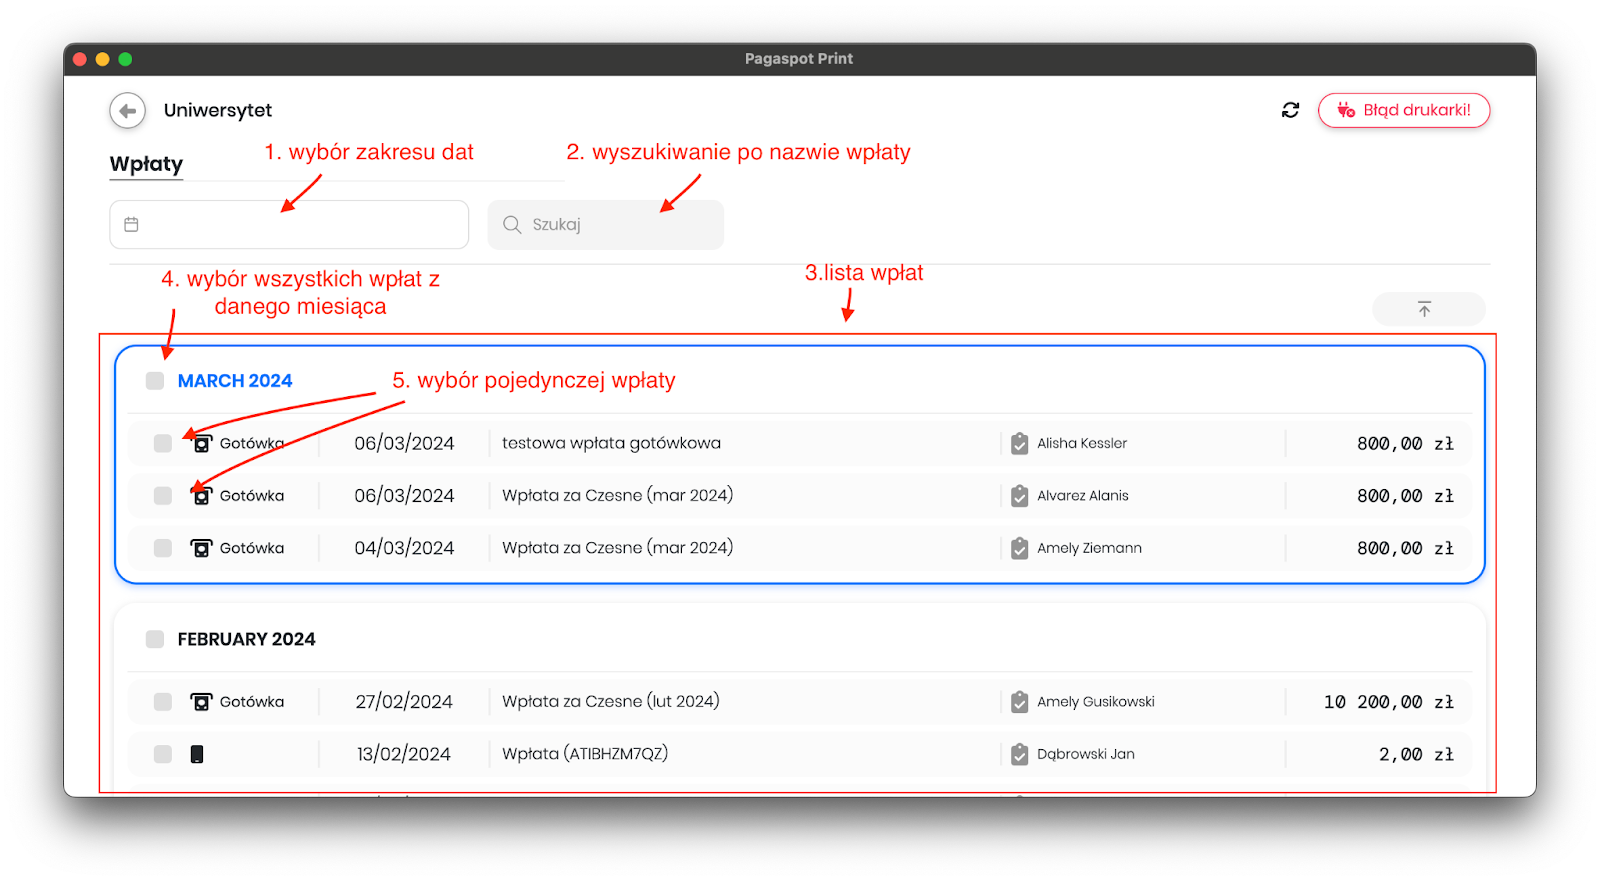The image size is (1600, 881).
Task: Click mobile phone icon in Dąbrowski Jan row
Action: click(197, 754)
